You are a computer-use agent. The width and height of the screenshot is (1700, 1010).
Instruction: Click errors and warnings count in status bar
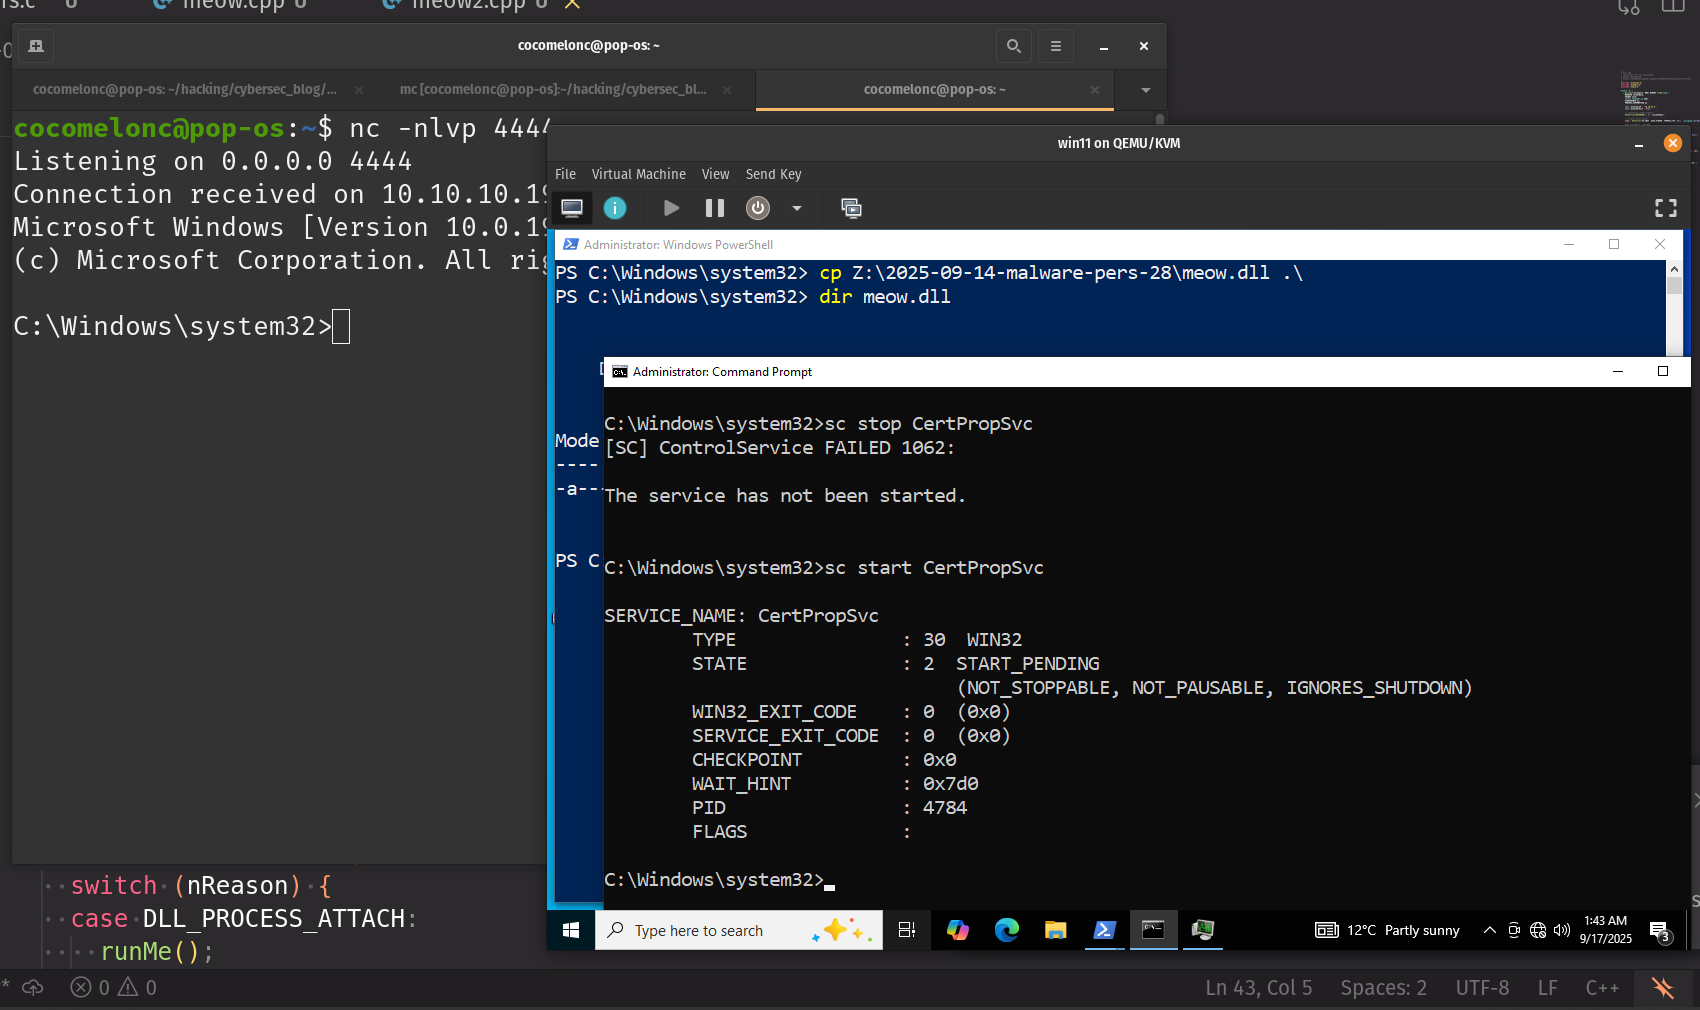click(x=114, y=988)
